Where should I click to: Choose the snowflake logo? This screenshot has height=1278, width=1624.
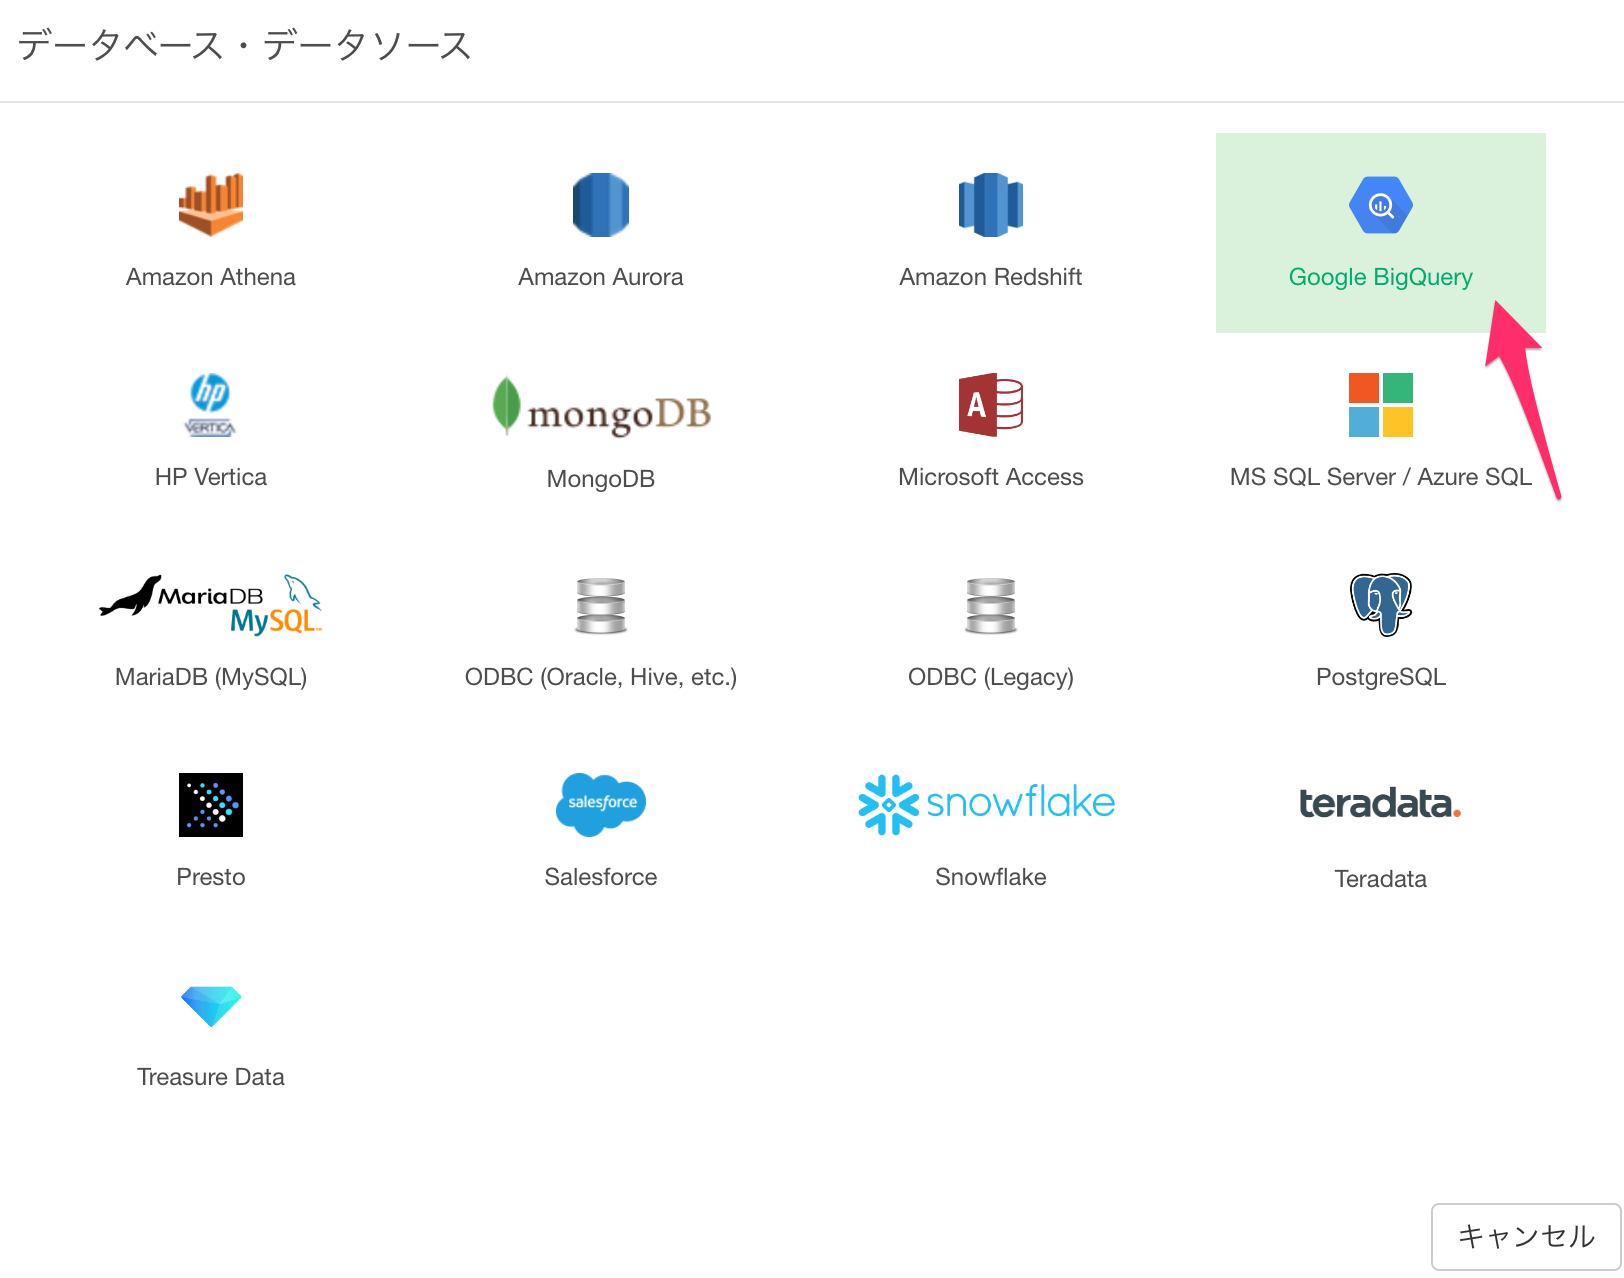click(987, 804)
